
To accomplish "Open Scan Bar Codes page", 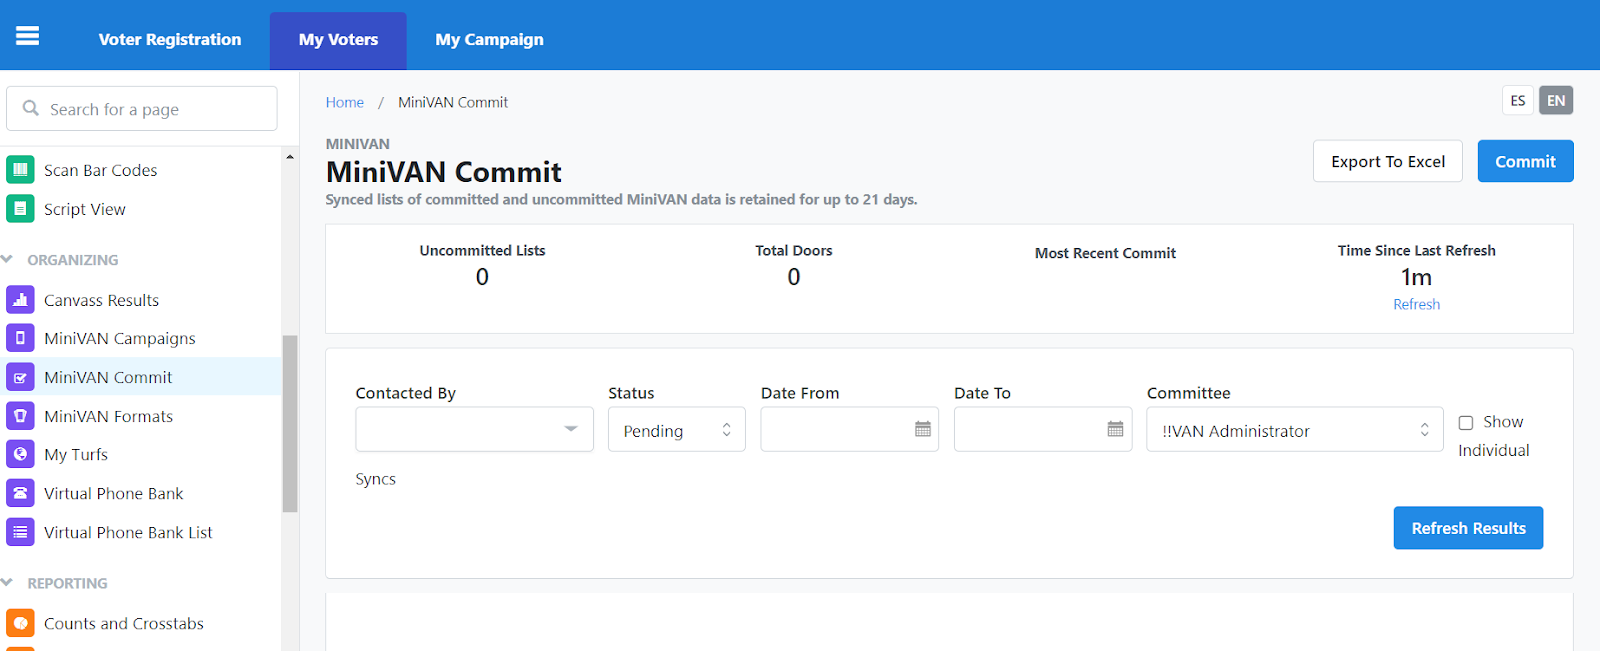I will 101,170.
